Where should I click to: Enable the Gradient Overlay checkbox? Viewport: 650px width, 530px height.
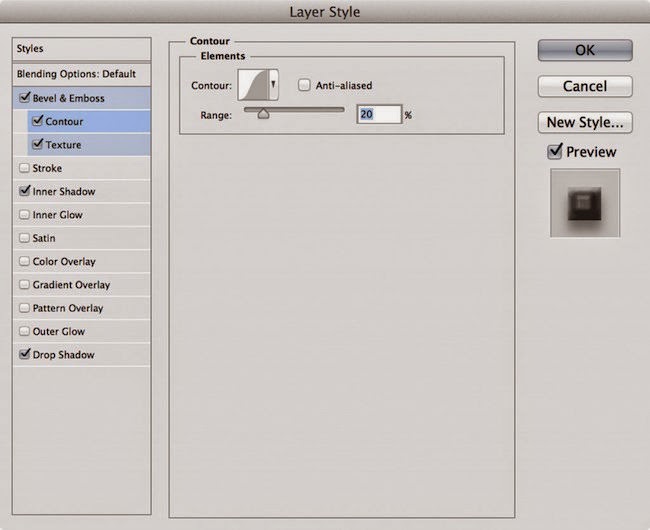point(24,285)
